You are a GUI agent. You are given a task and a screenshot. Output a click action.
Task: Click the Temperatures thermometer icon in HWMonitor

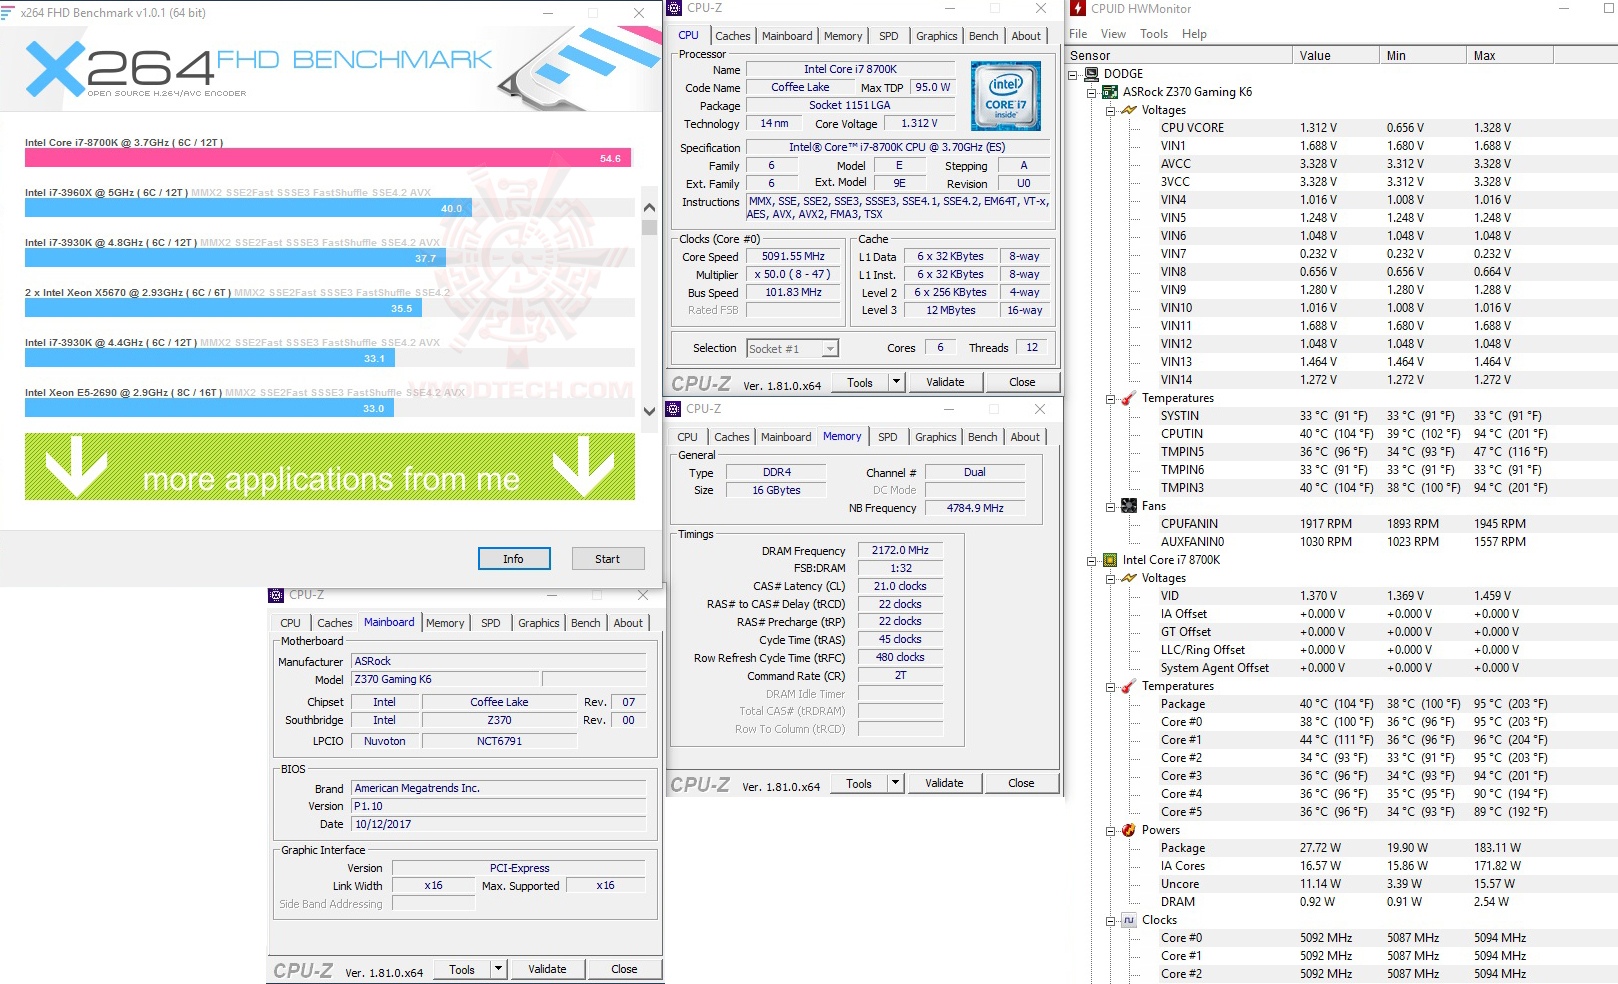[x=1129, y=398]
